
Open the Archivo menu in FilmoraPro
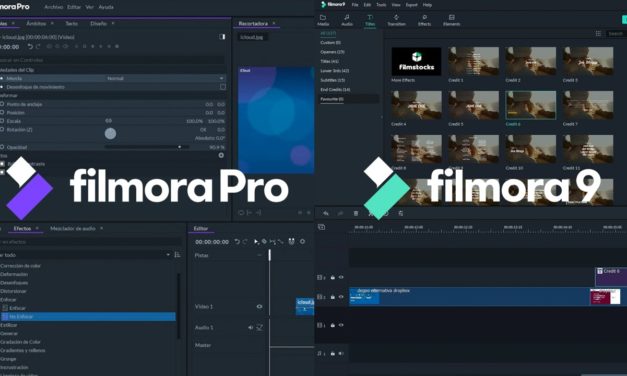point(54,7)
